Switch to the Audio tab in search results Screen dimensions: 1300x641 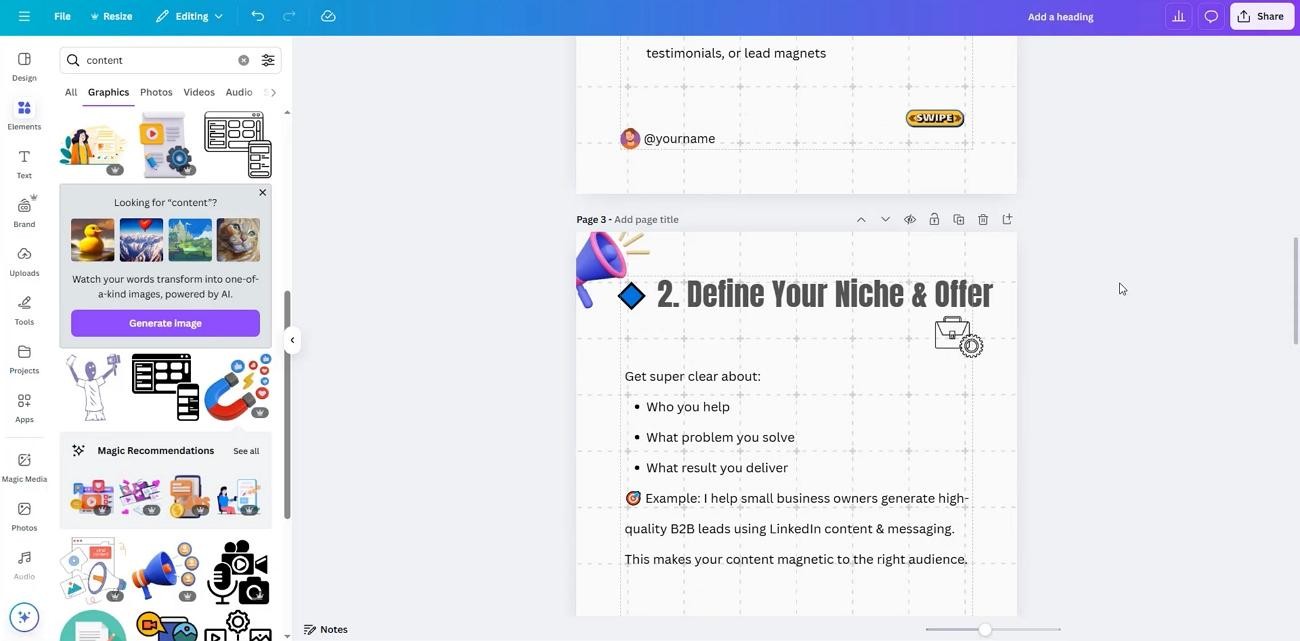pos(239,92)
